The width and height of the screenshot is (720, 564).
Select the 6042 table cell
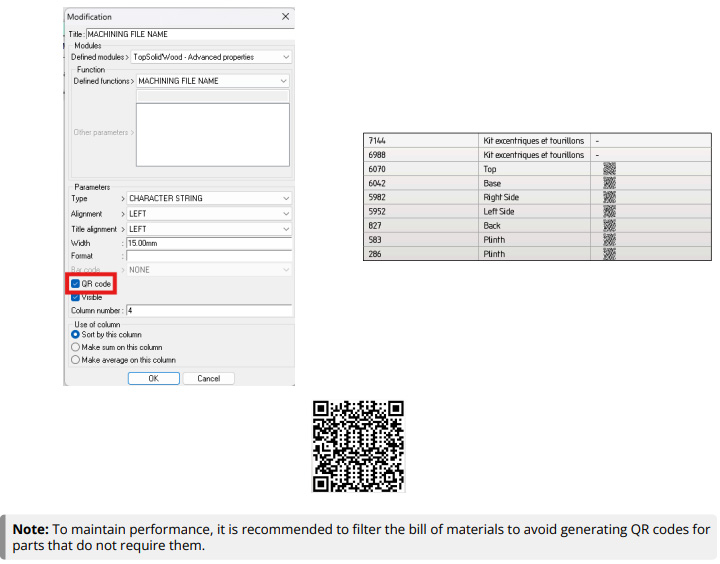(x=421, y=183)
